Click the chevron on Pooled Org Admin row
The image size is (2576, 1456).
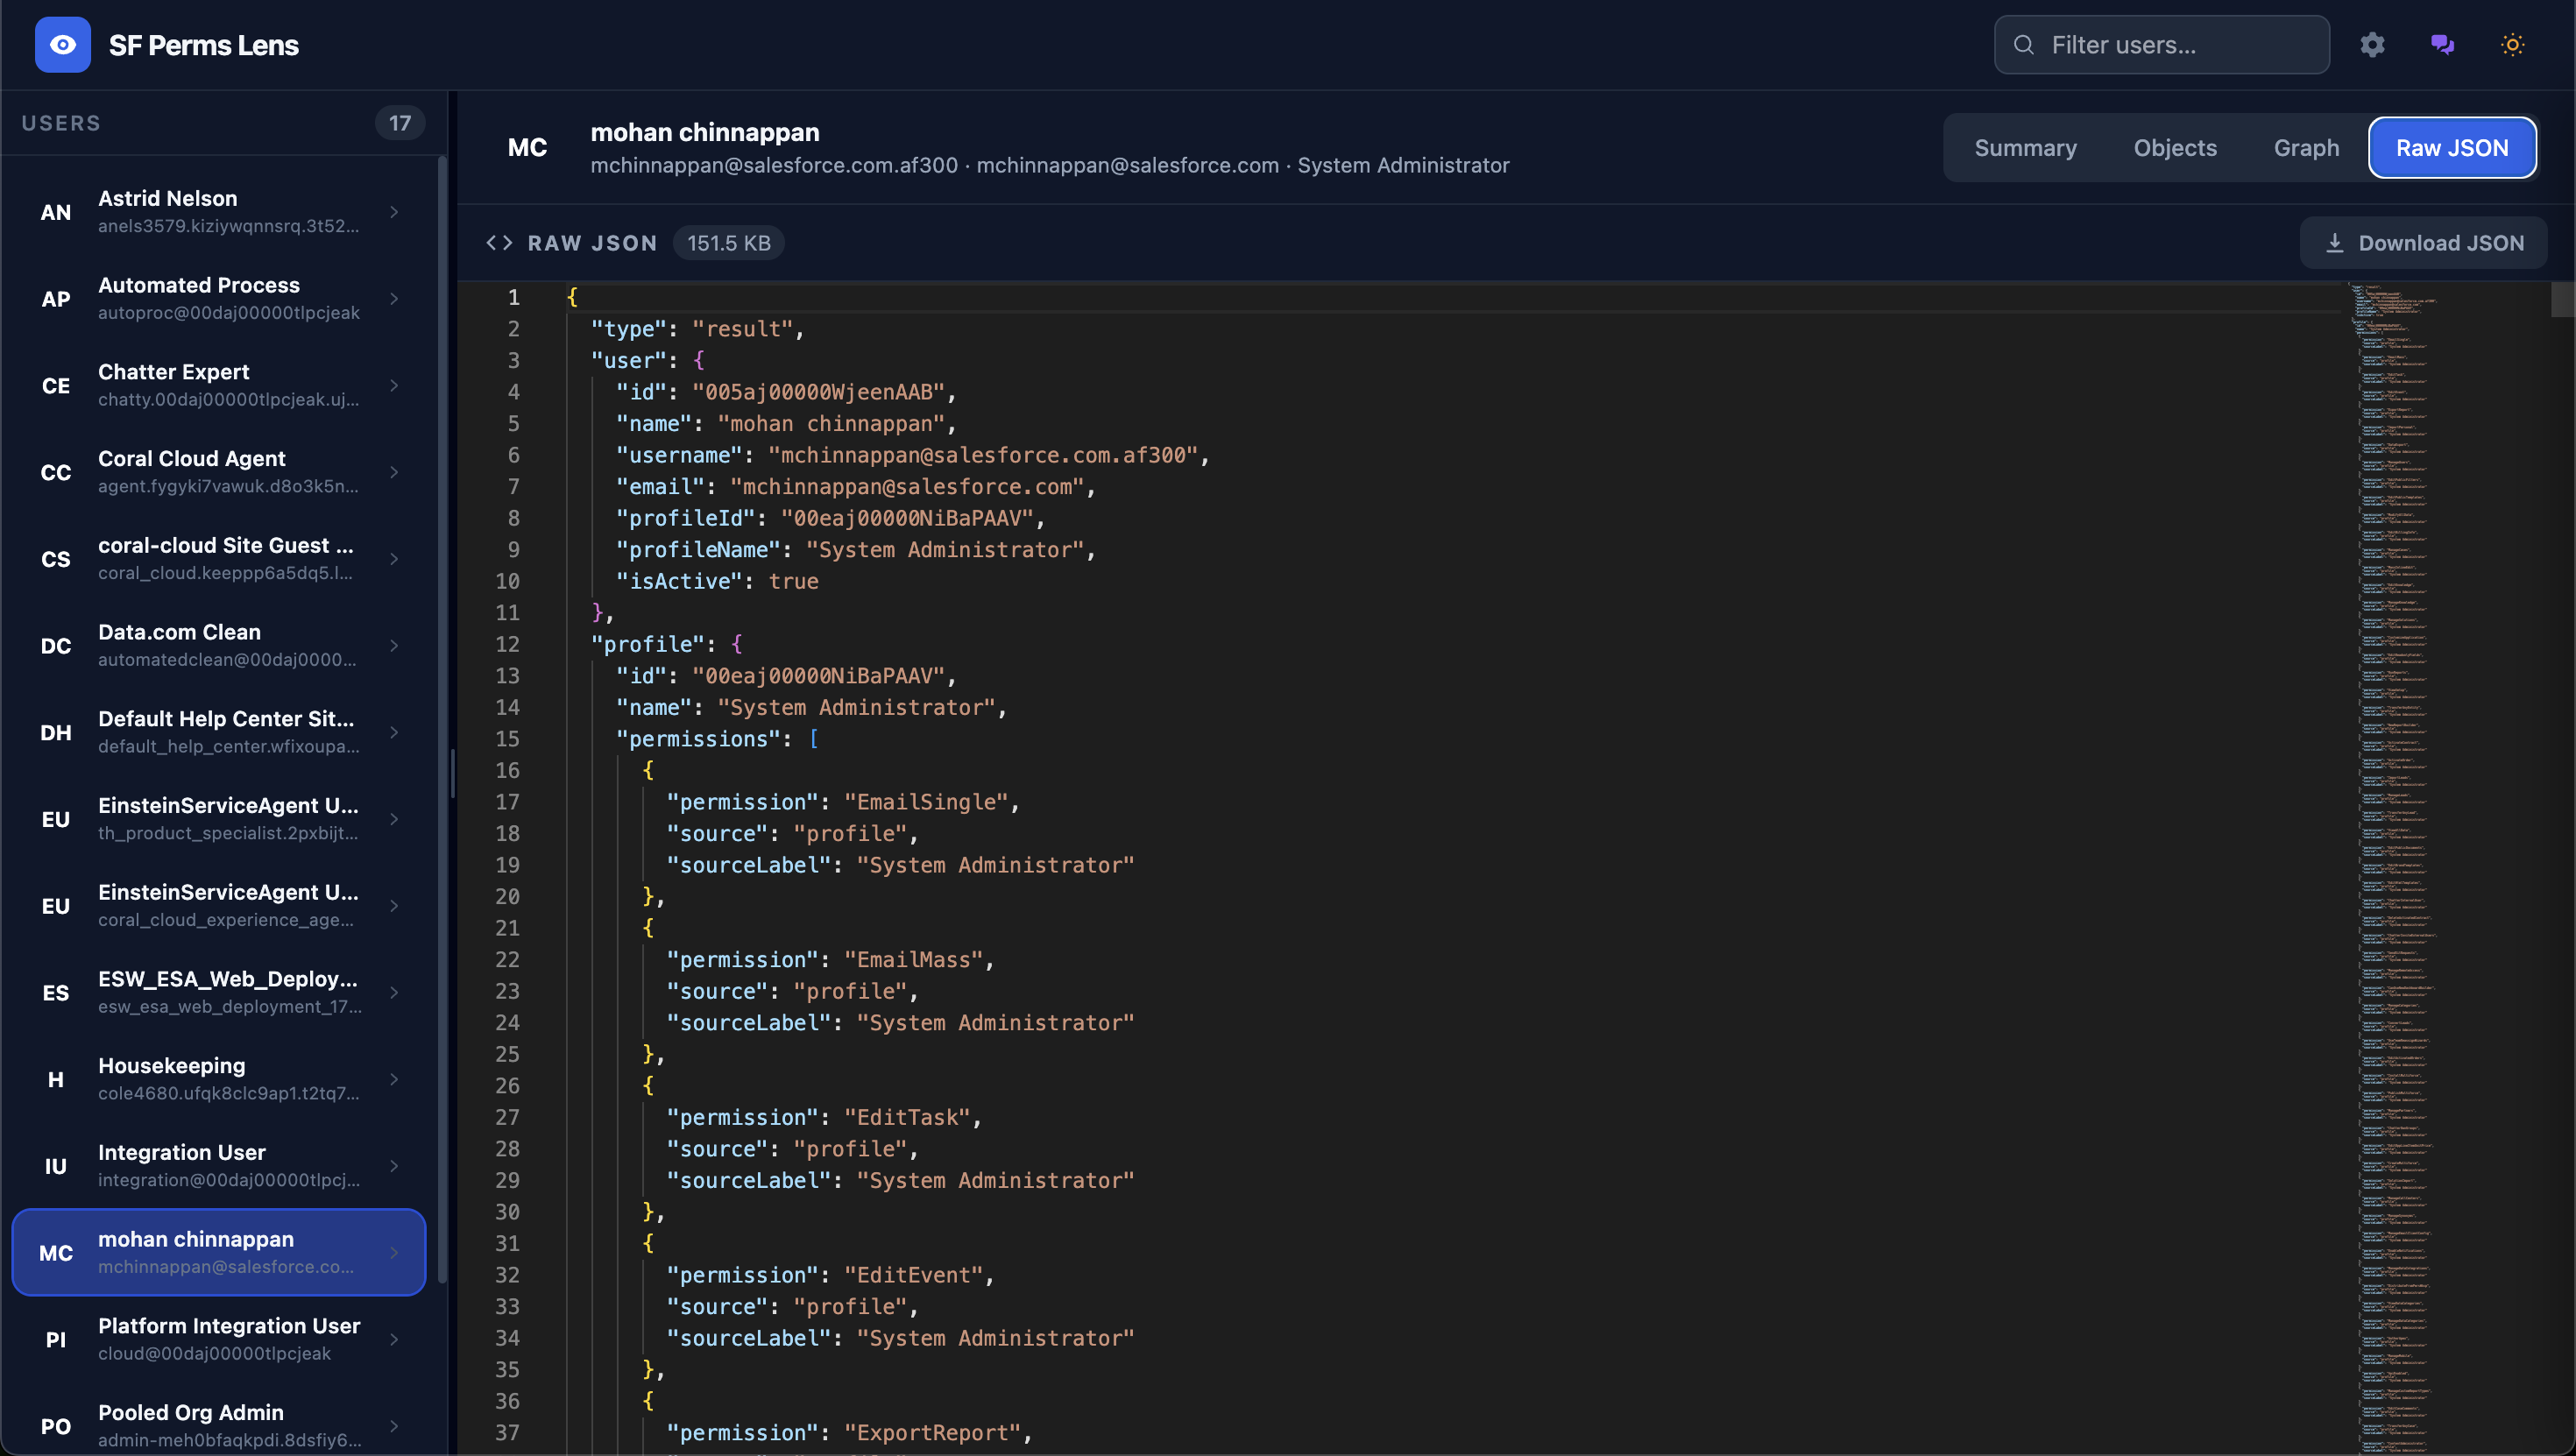coord(394,1427)
